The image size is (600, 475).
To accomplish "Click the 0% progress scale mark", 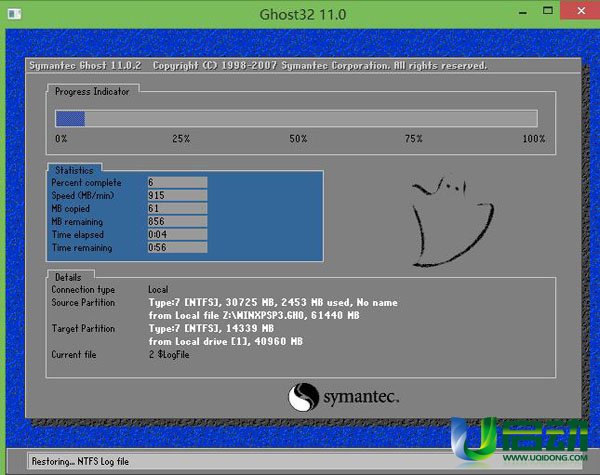I will 61,139.
